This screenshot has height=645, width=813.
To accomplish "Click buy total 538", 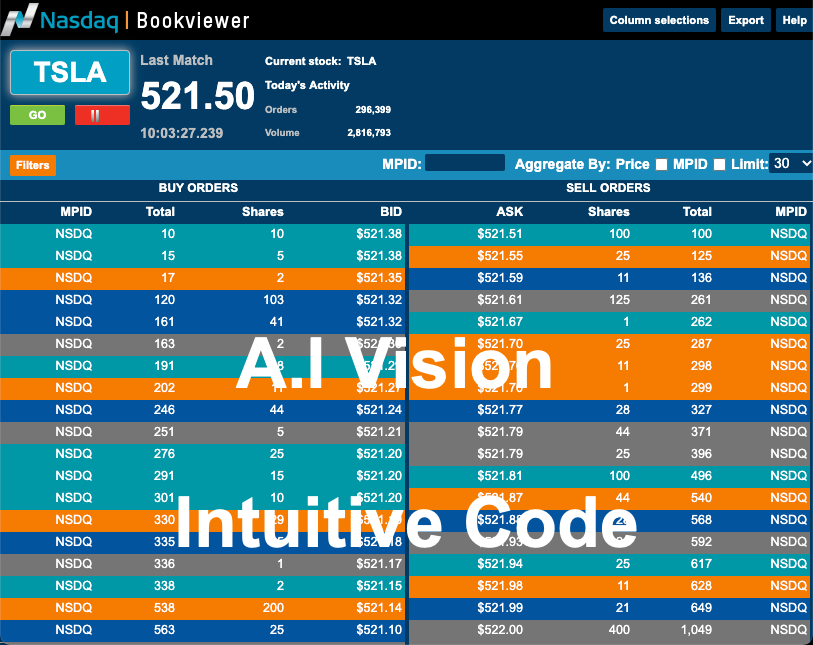I will [x=164, y=608].
